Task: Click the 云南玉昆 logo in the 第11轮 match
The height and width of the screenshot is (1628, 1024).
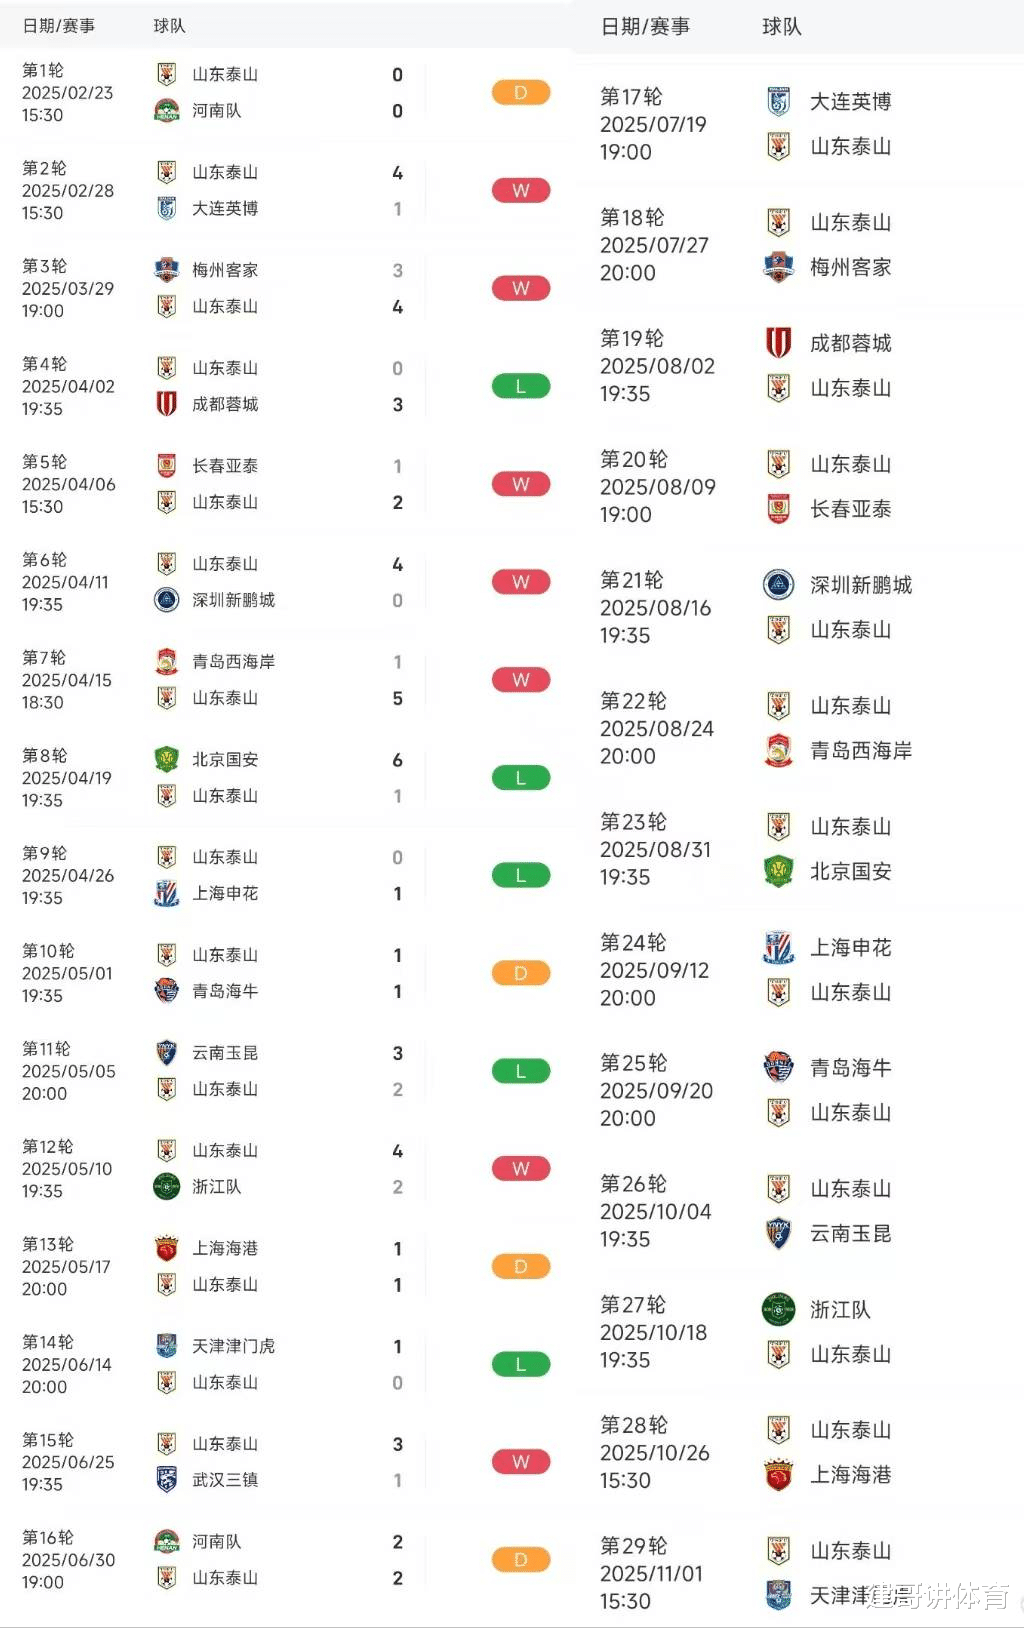Action: (167, 1053)
